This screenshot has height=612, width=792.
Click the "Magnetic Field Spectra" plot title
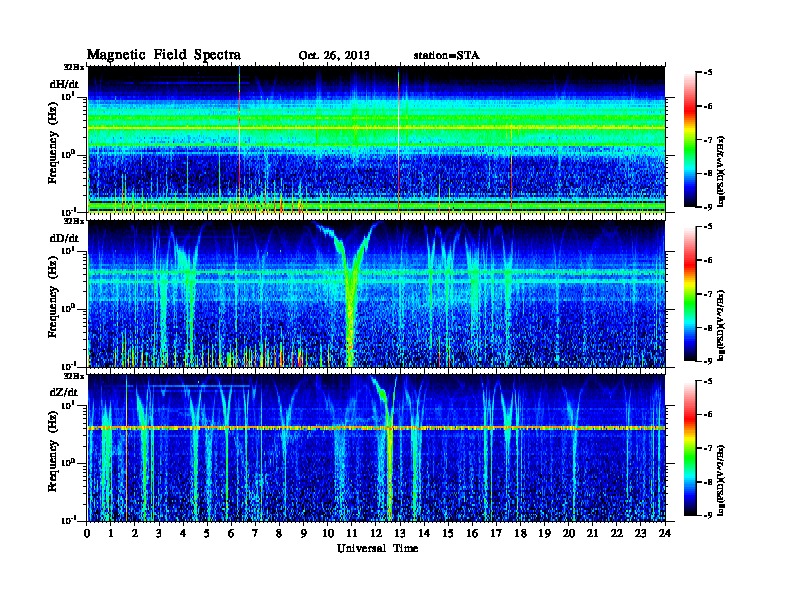tap(164, 55)
